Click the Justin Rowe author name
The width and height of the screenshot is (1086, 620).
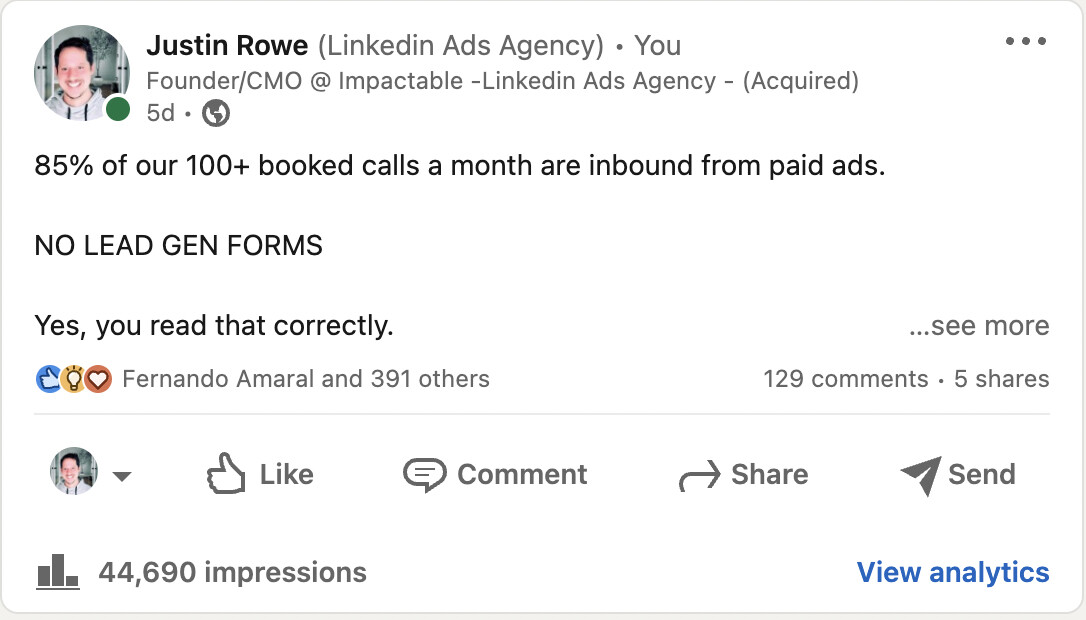click(227, 46)
